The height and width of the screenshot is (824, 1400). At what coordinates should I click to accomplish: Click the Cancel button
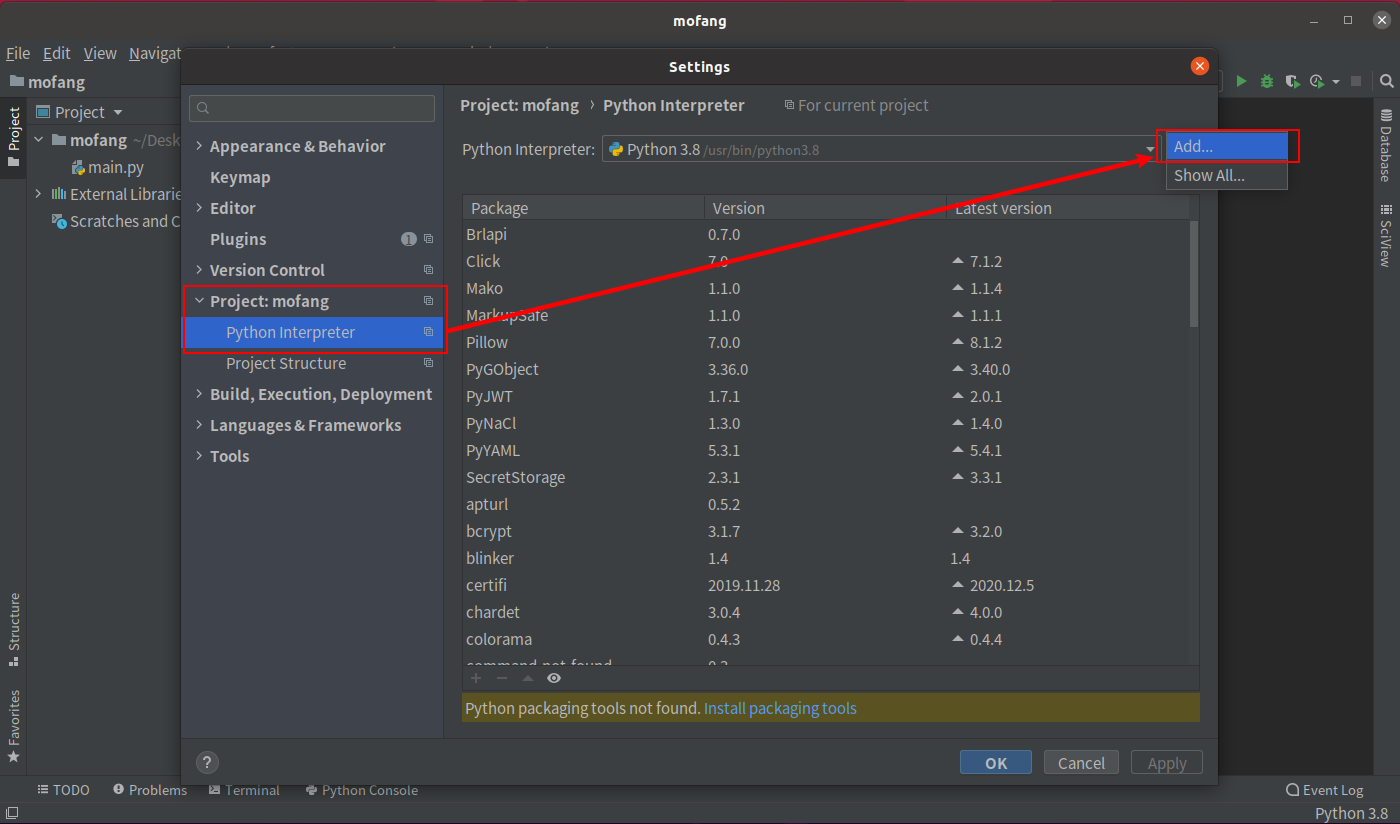[1081, 762]
